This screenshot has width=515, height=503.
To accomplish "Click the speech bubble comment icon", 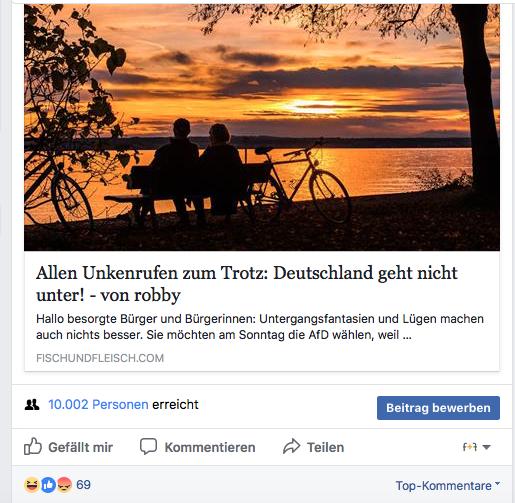I will click(148, 446).
